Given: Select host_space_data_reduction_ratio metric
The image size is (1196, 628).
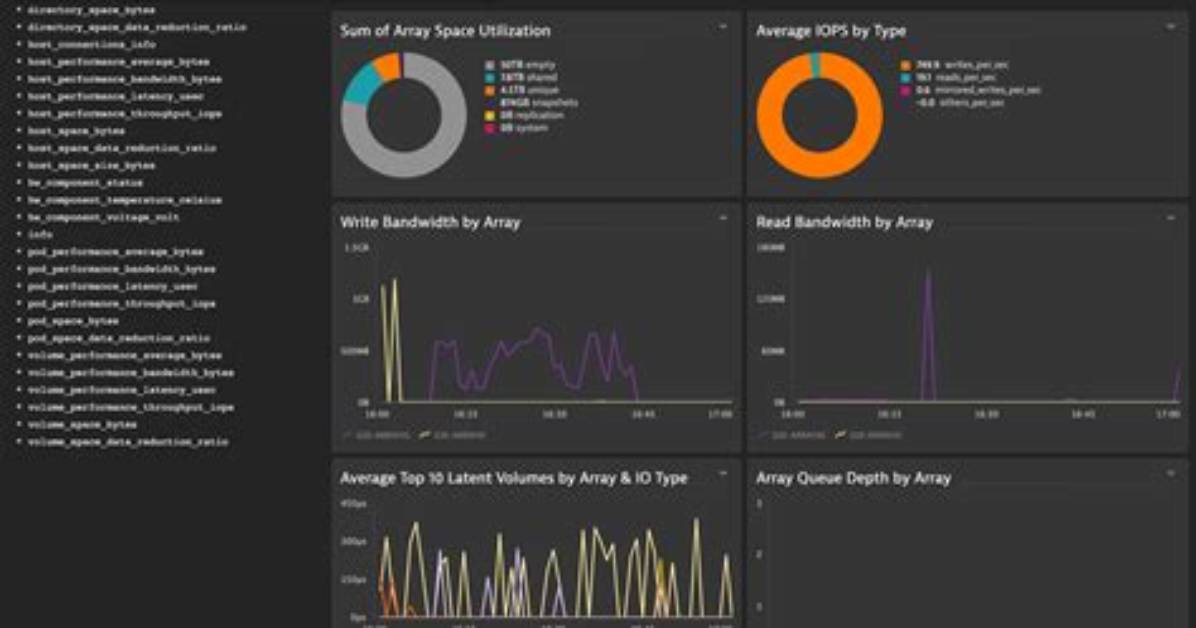Looking at the screenshot, I should click(121, 149).
